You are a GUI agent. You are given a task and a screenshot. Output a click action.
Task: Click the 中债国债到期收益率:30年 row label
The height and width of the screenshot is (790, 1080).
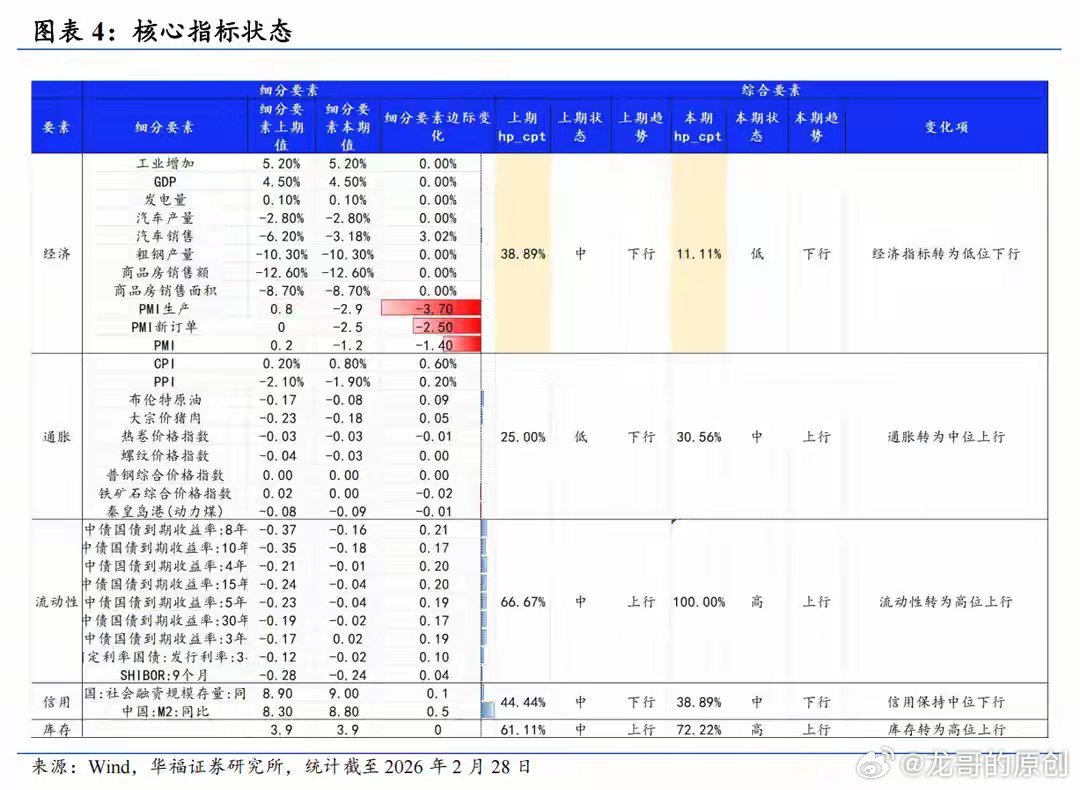tap(165, 621)
